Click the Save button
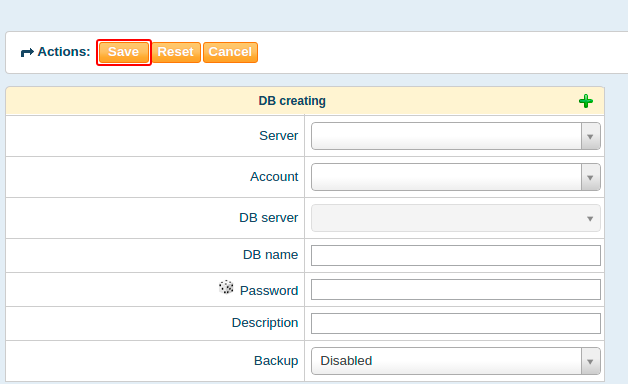 [x=124, y=52]
